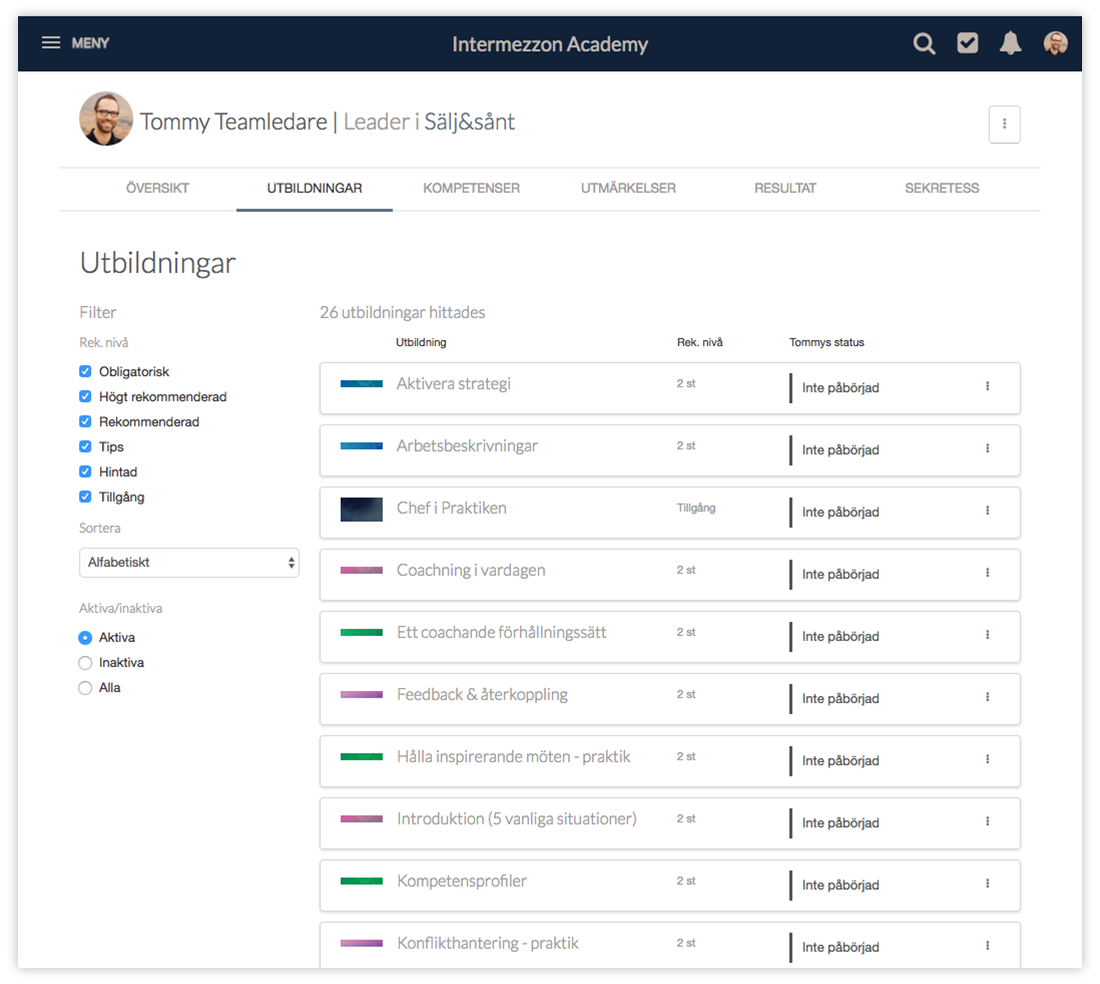Click Intermezzon Academy header title

[x=550, y=44]
